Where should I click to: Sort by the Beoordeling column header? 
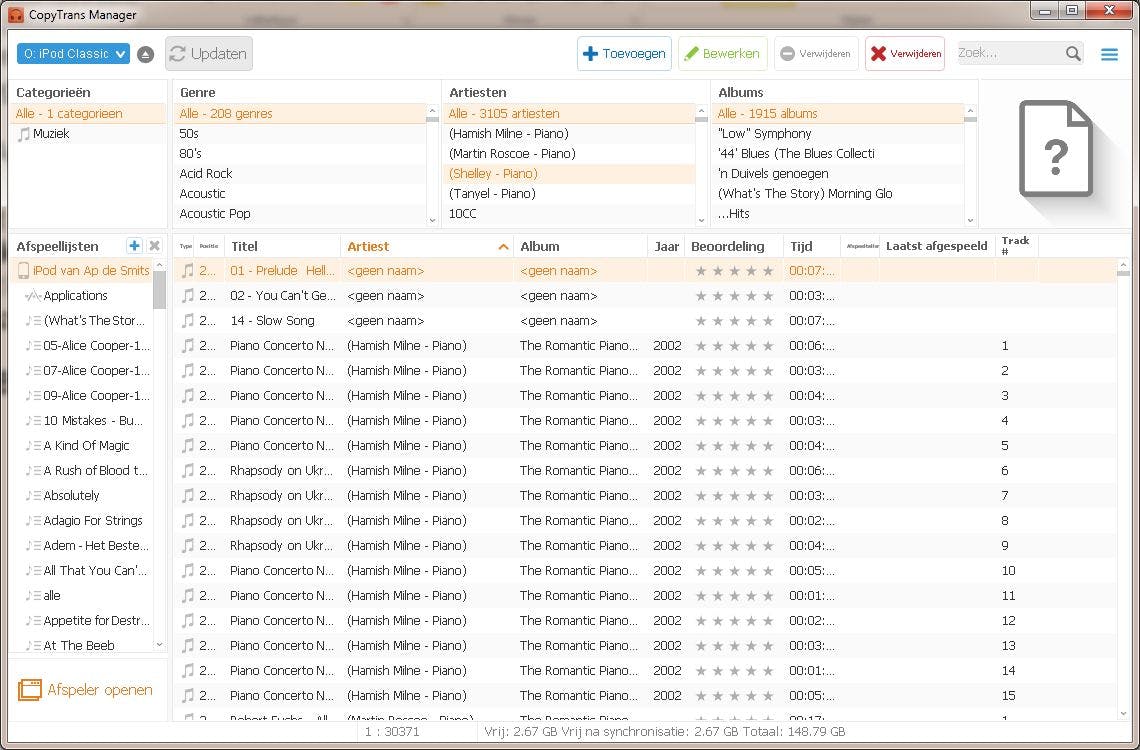pyautogui.click(x=734, y=246)
